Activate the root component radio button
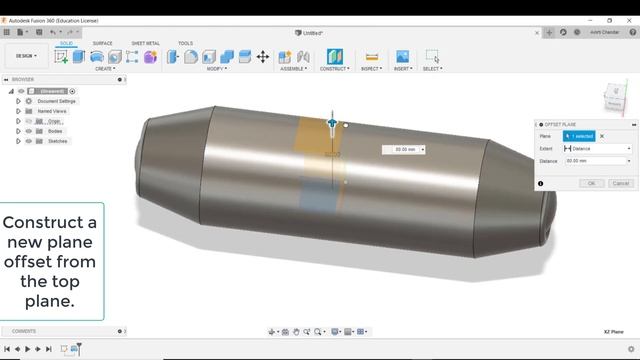The image size is (640, 360). (72, 91)
